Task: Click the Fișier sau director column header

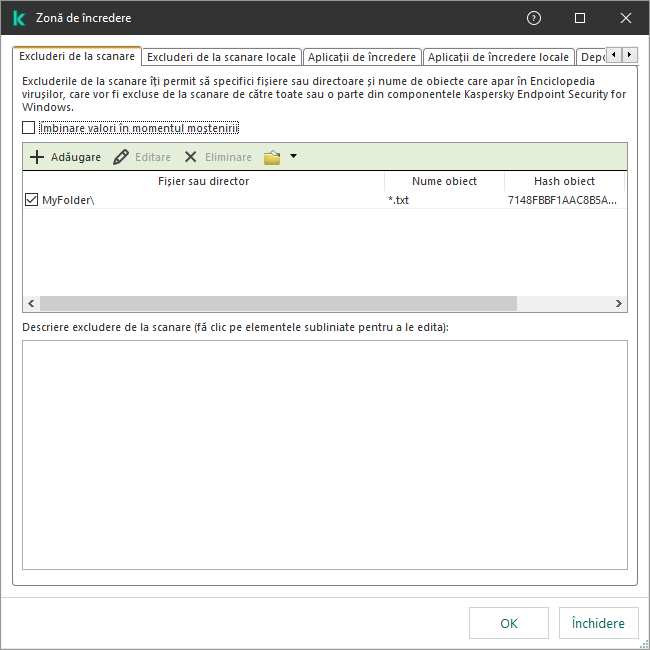Action: pos(204,181)
